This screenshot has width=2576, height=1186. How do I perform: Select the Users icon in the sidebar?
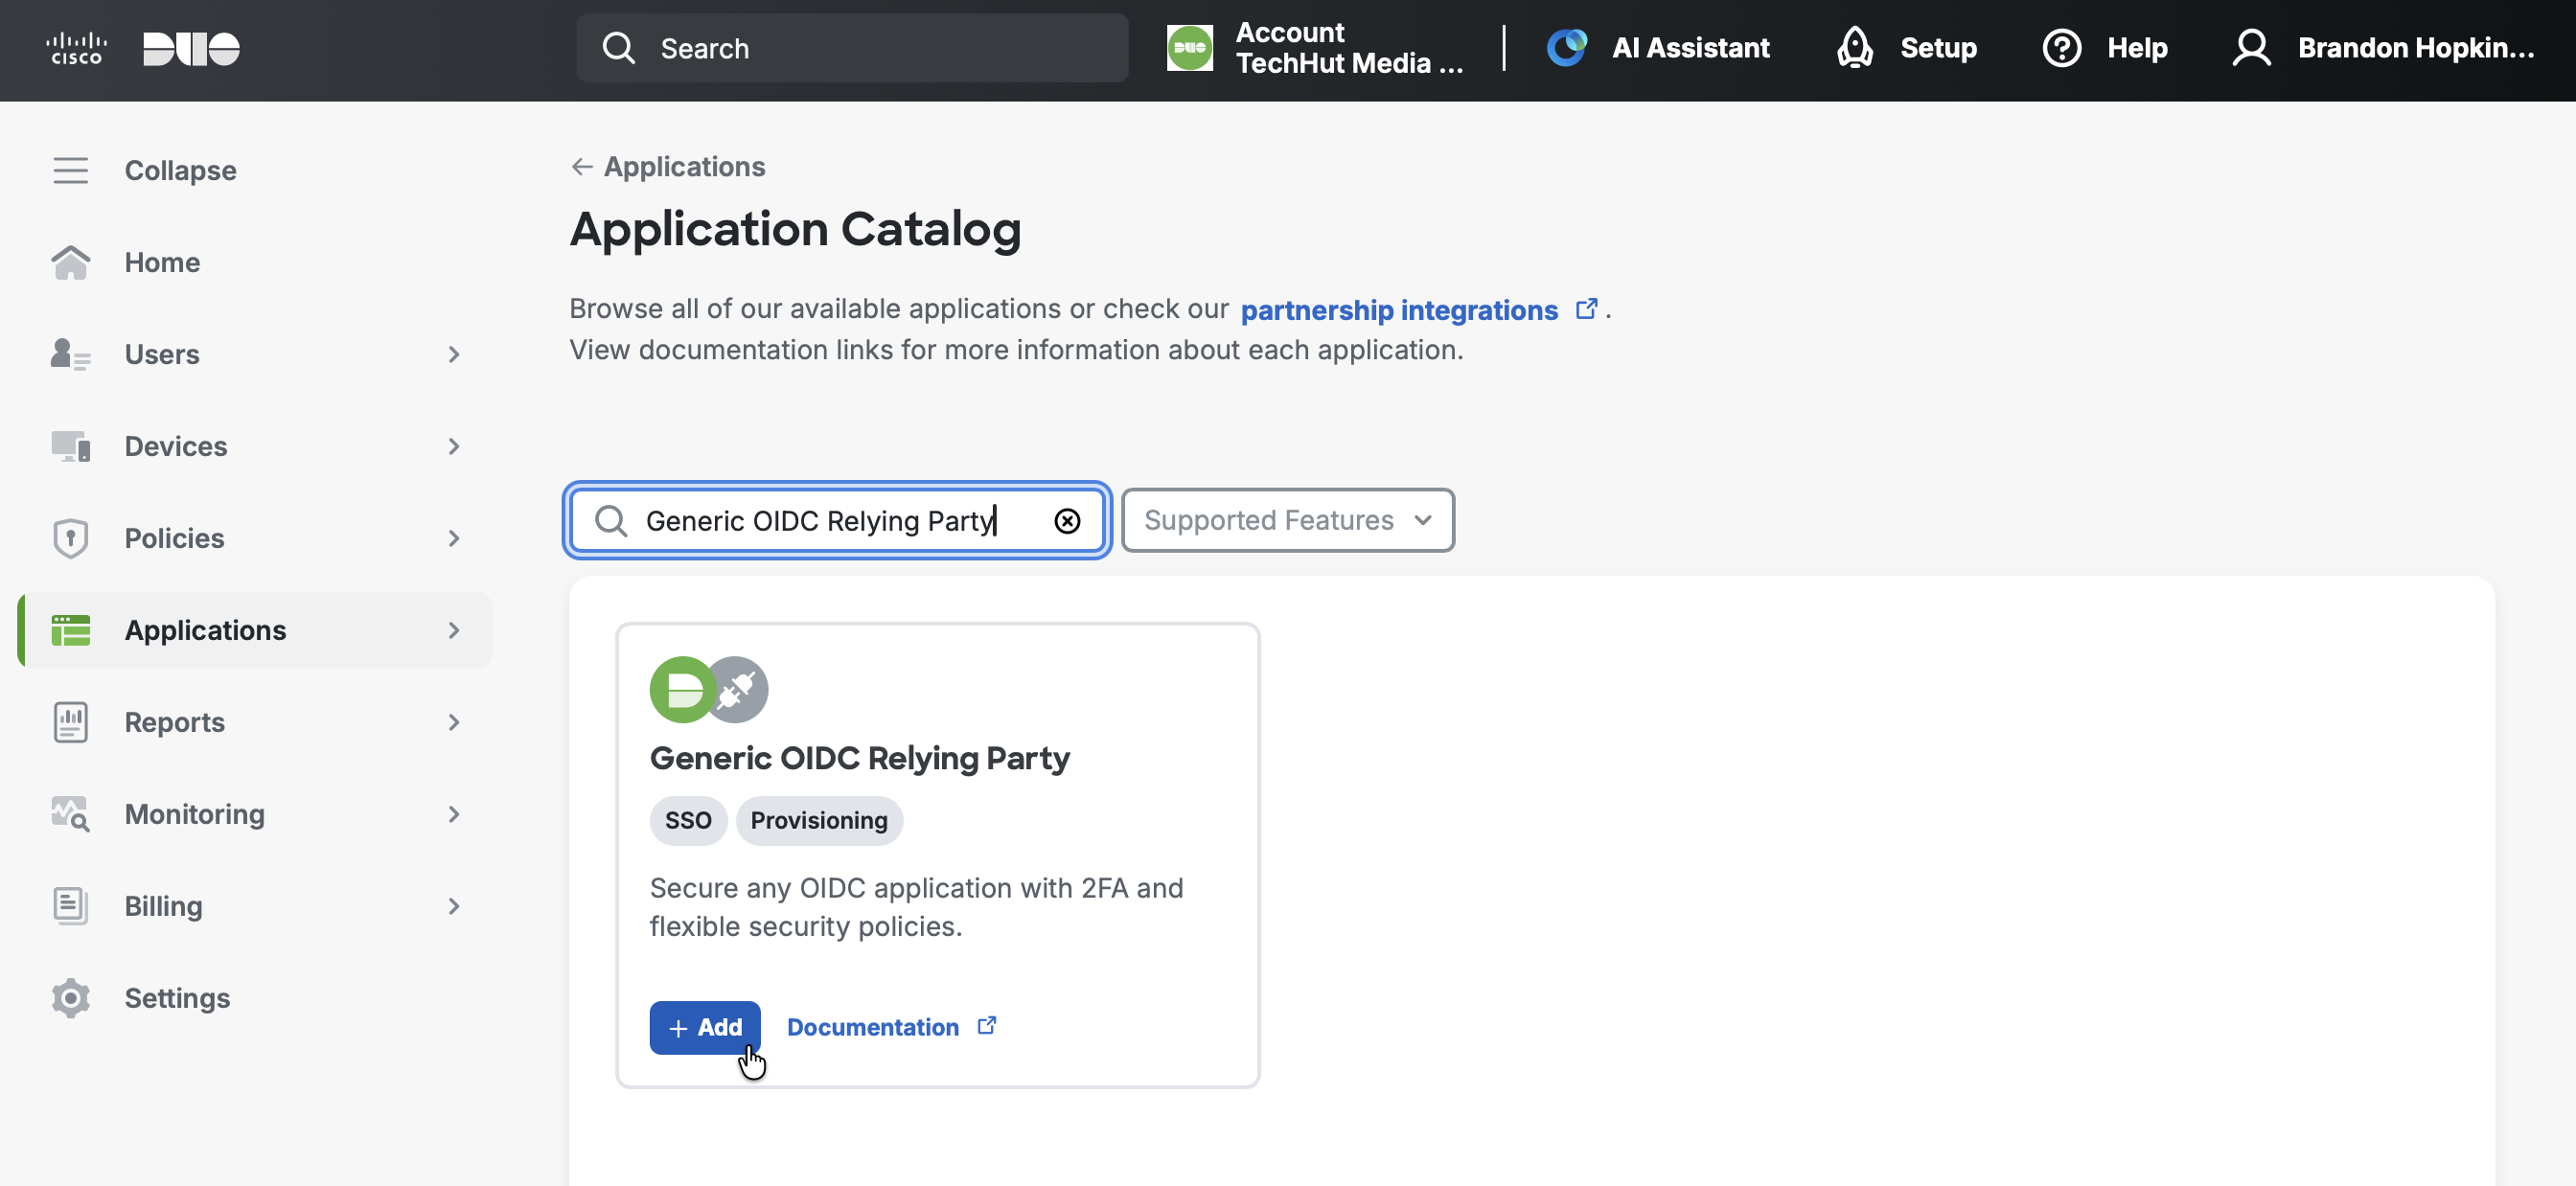click(x=70, y=354)
